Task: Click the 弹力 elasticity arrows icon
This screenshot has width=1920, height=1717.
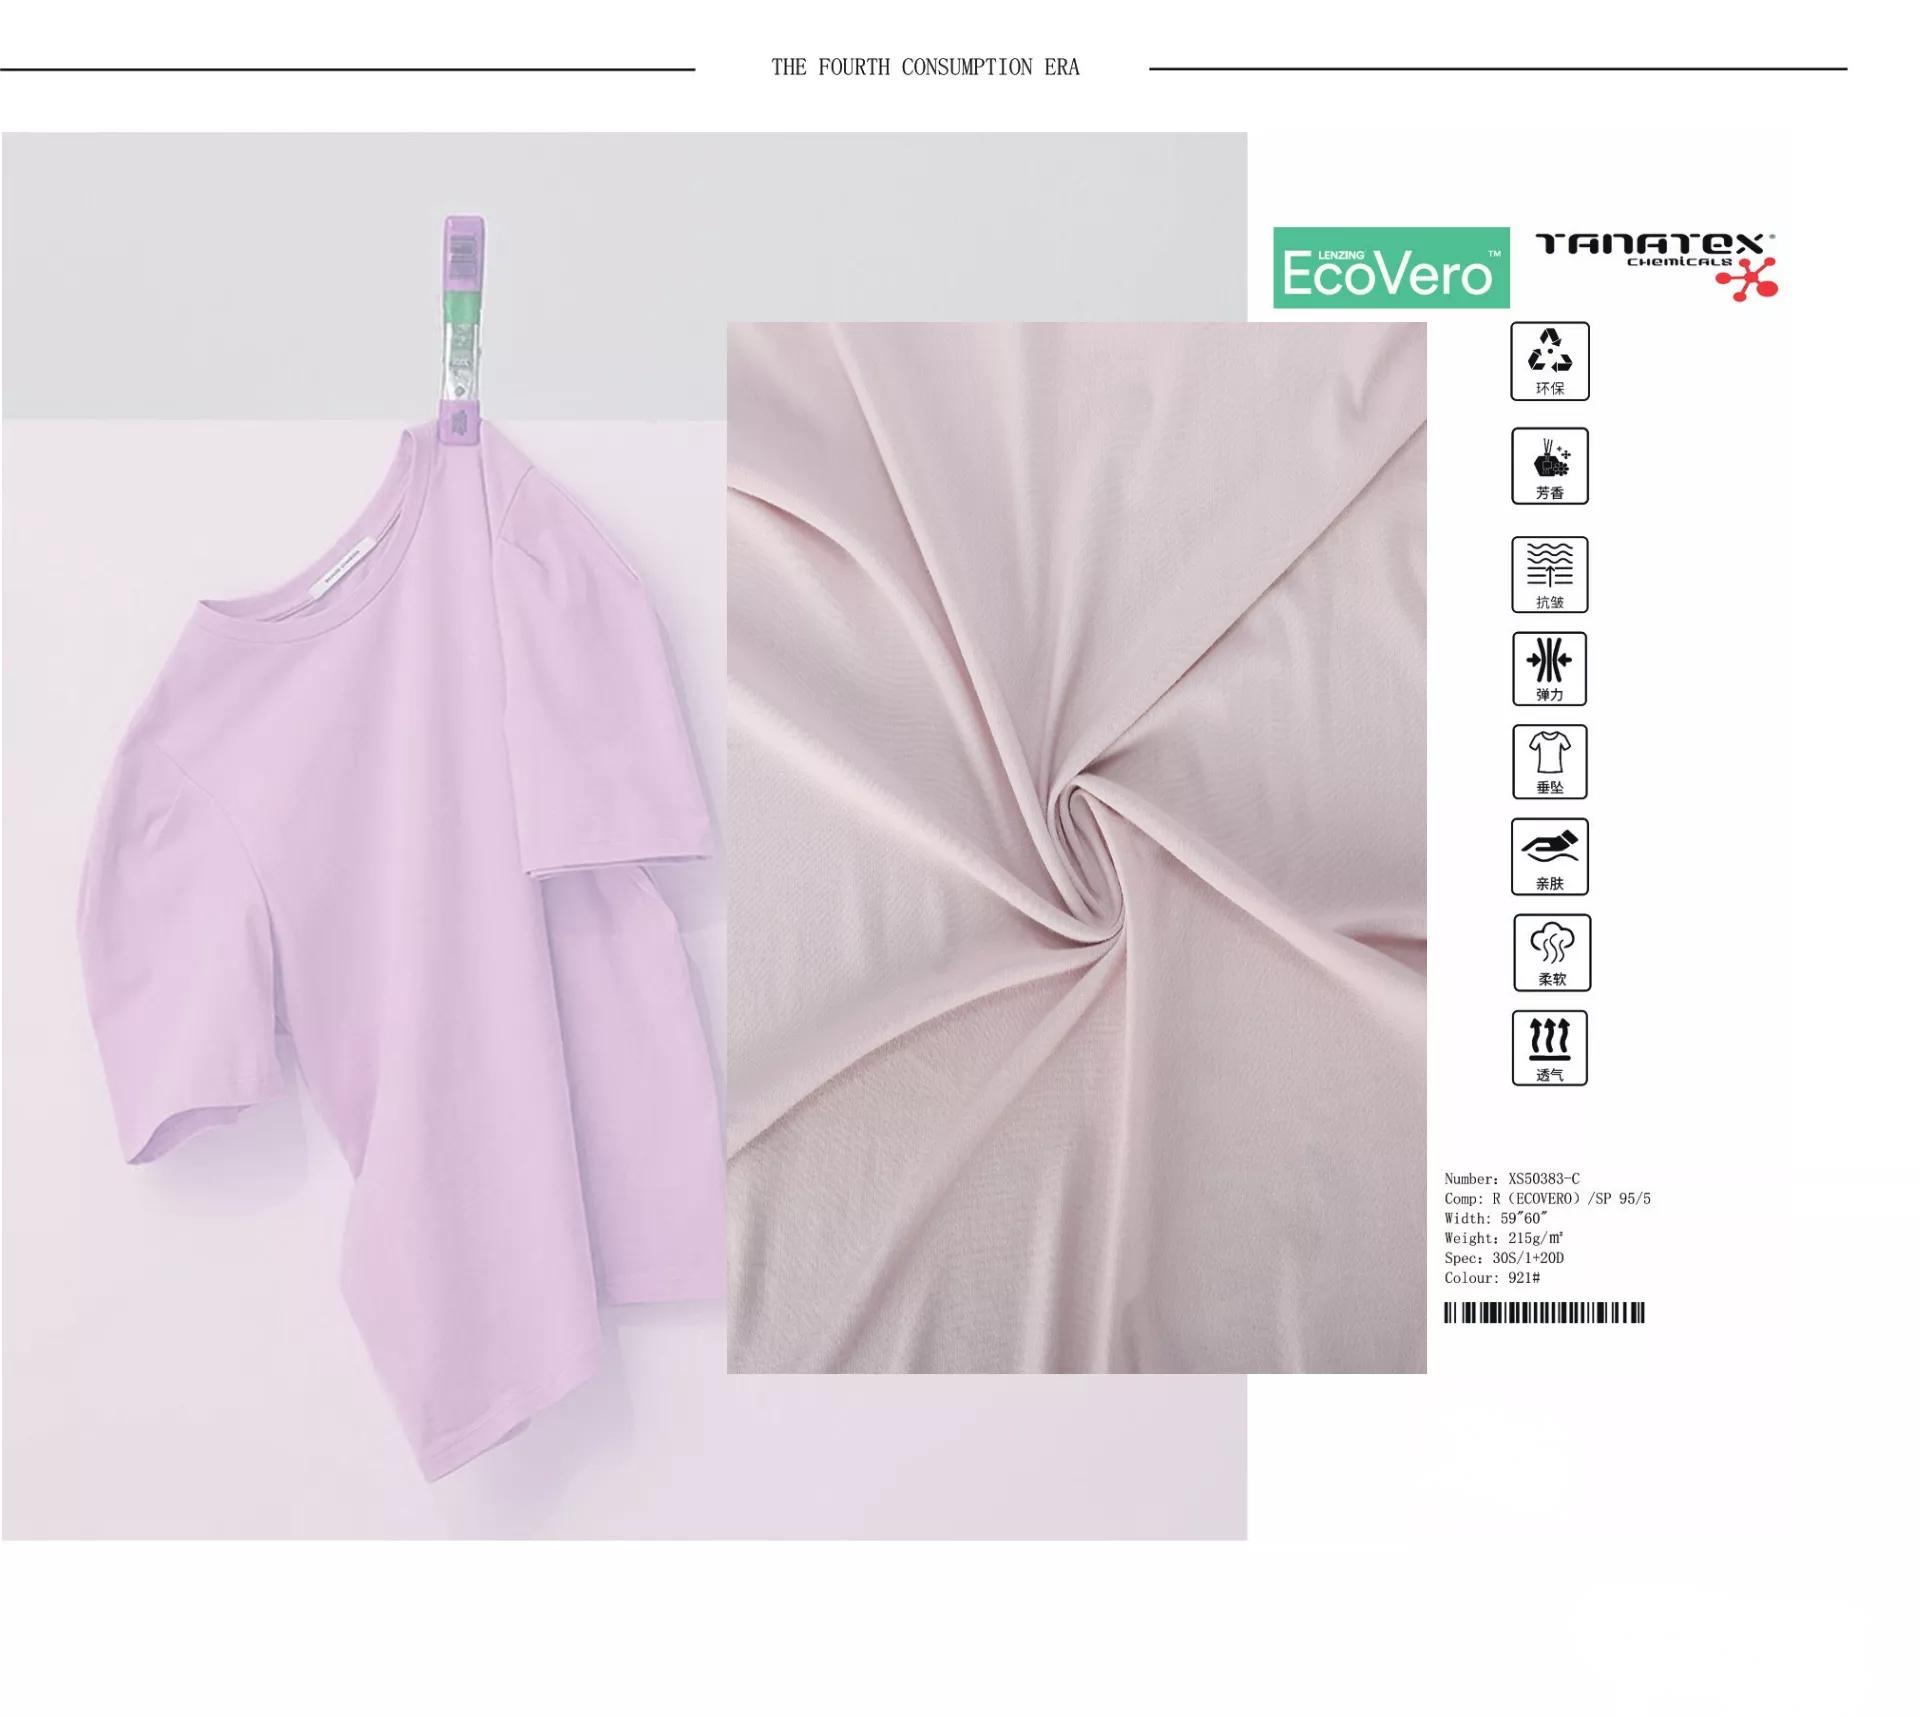Action: click(x=1549, y=668)
